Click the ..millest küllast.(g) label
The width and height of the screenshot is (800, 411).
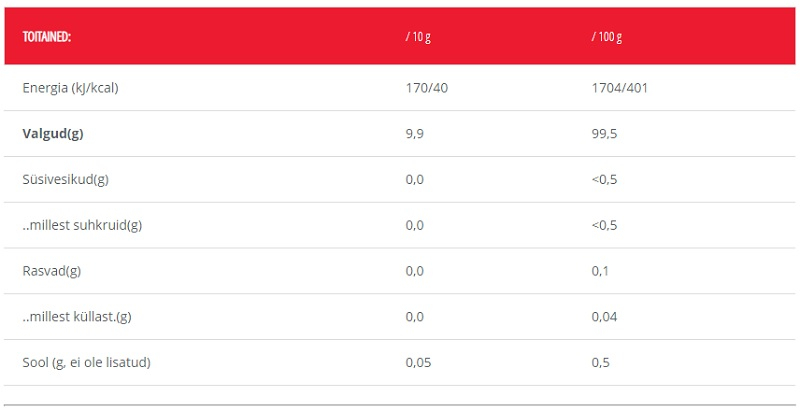pyautogui.click(x=77, y=317)
